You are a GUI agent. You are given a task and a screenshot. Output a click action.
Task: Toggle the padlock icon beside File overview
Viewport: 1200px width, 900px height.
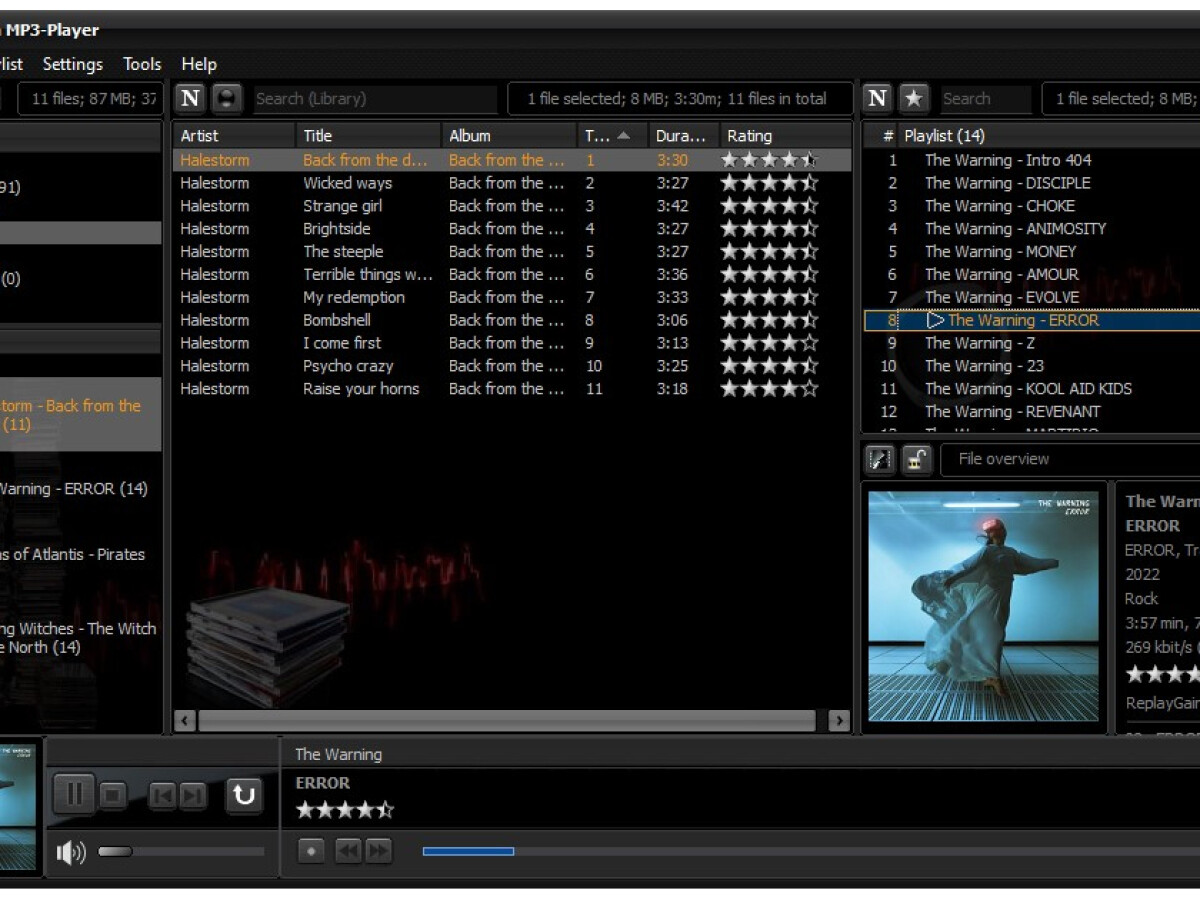(917, 459)
